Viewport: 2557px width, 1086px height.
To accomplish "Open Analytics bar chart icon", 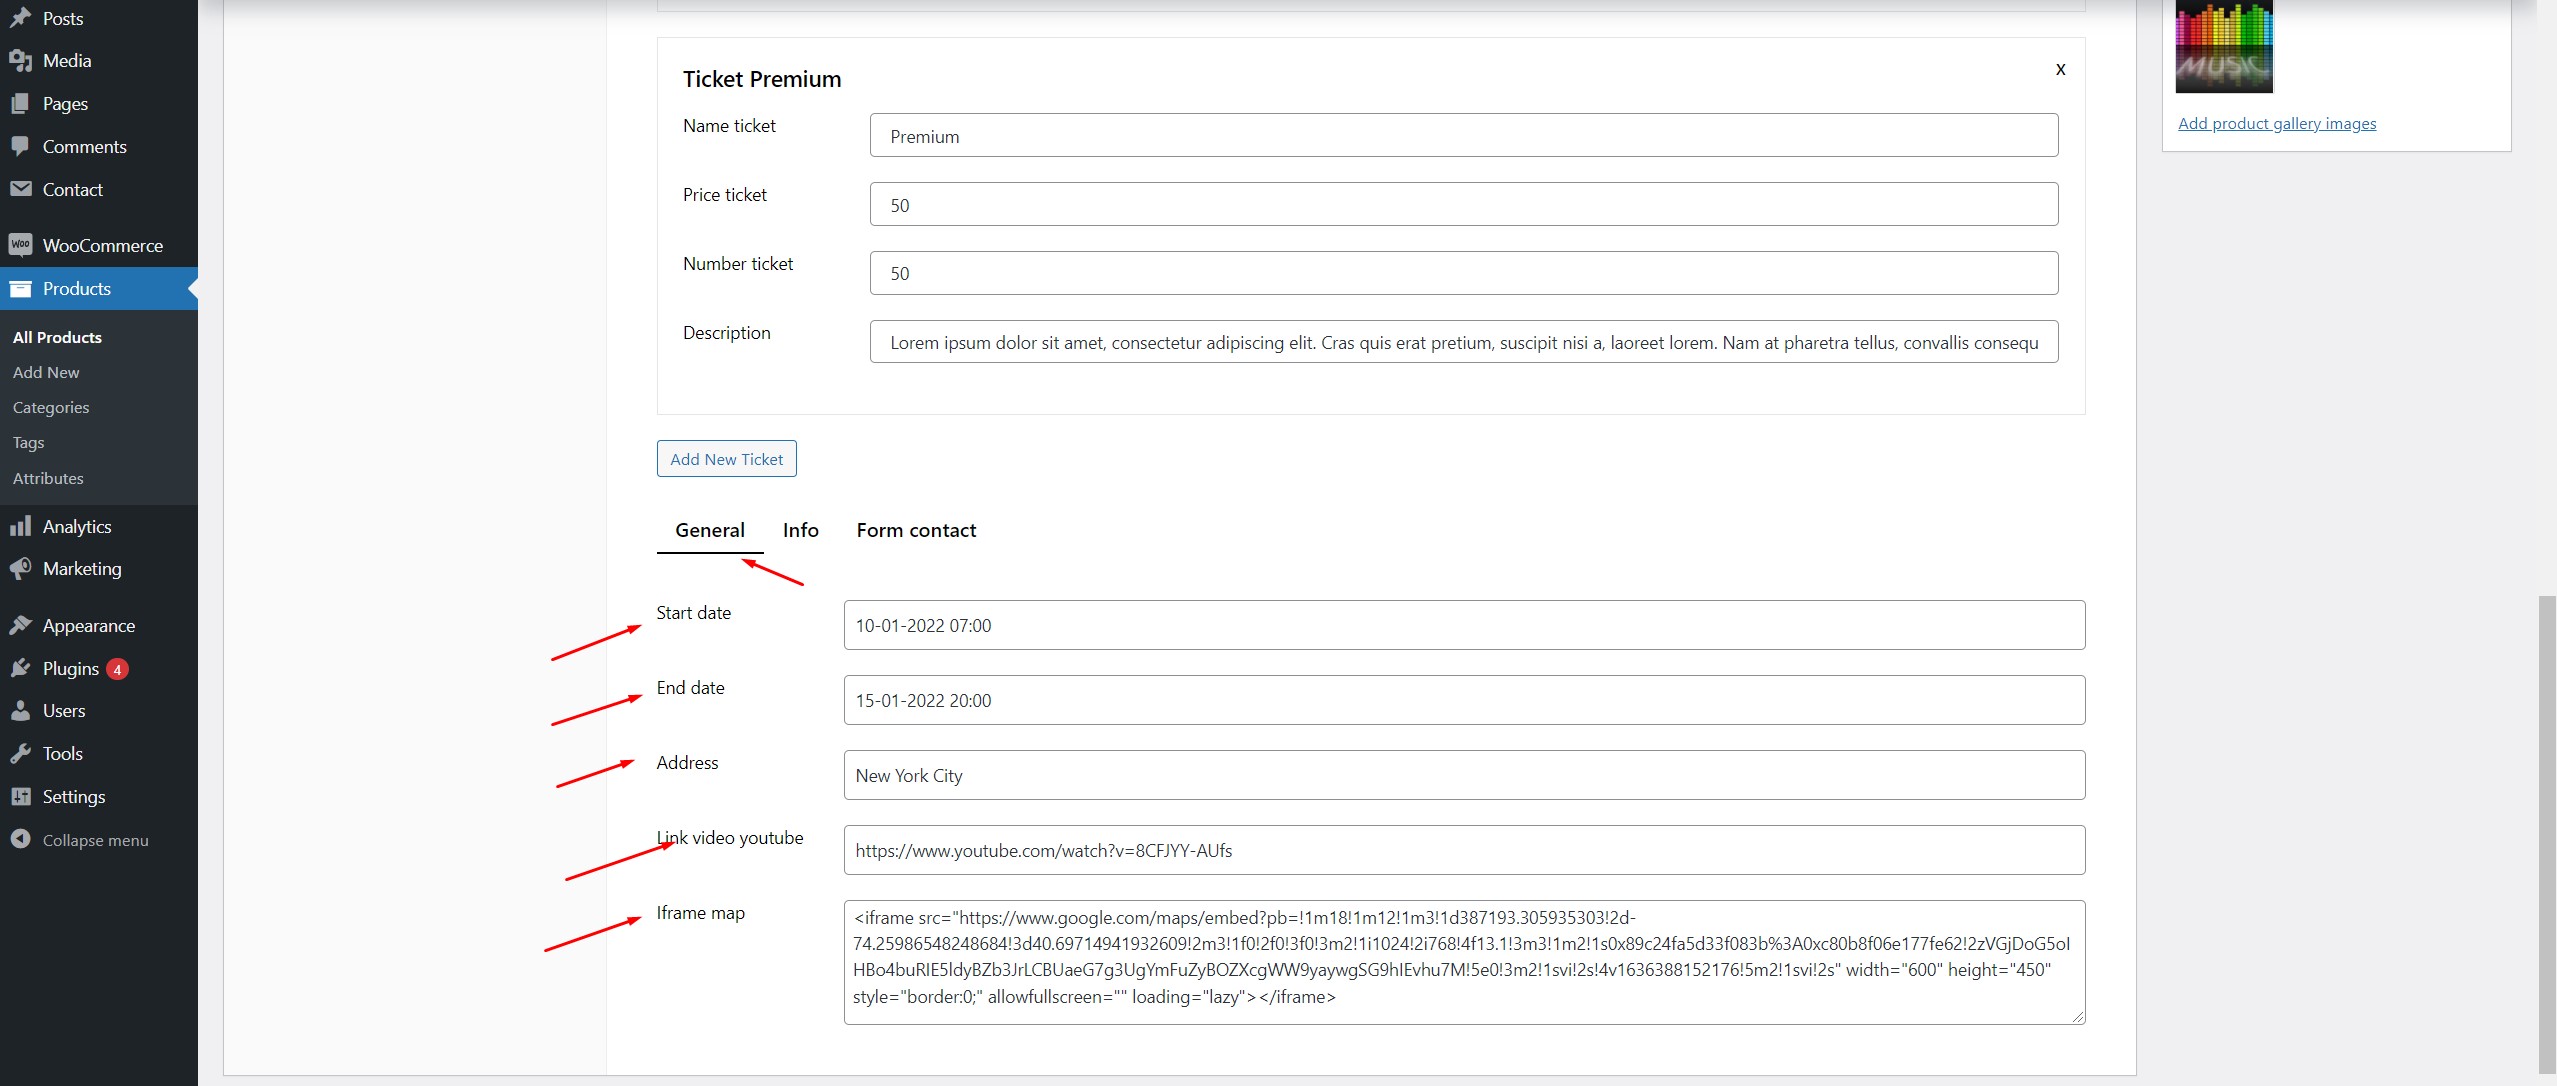I will (20, 526).
